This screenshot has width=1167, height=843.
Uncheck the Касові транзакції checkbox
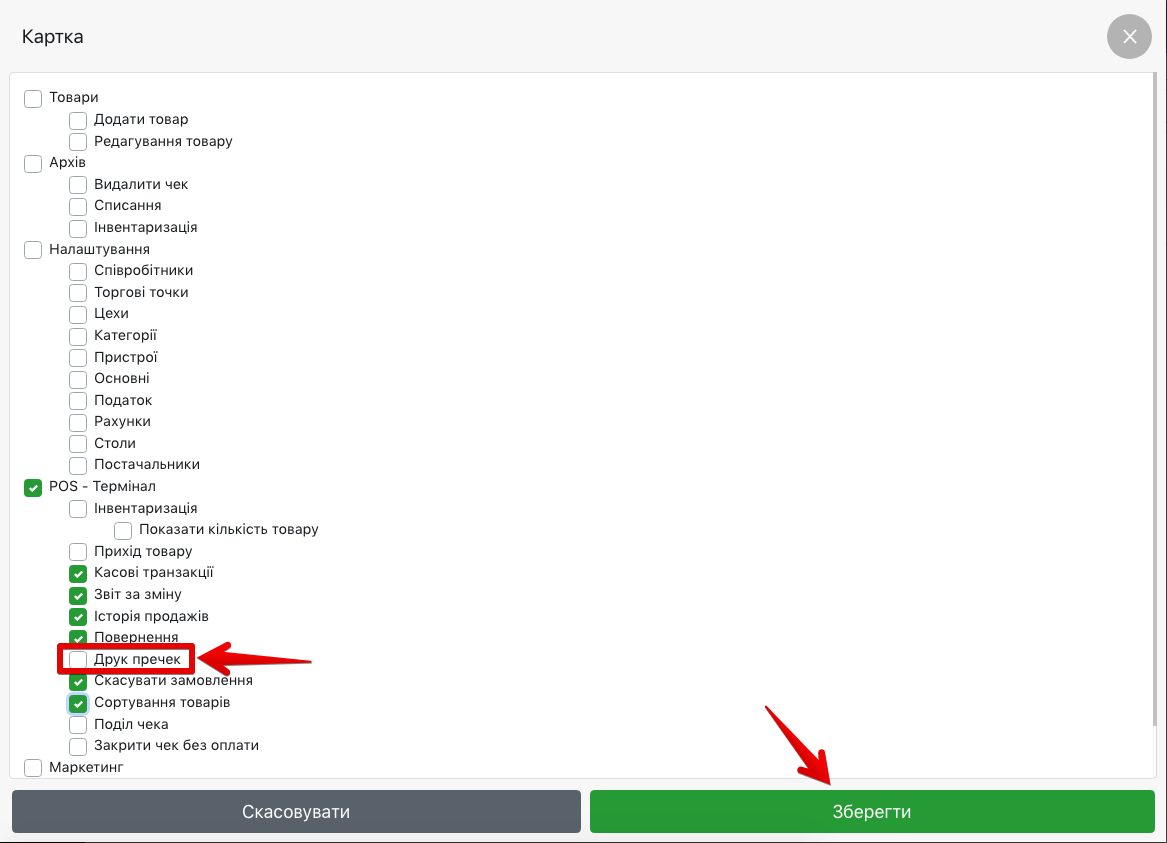78,573
